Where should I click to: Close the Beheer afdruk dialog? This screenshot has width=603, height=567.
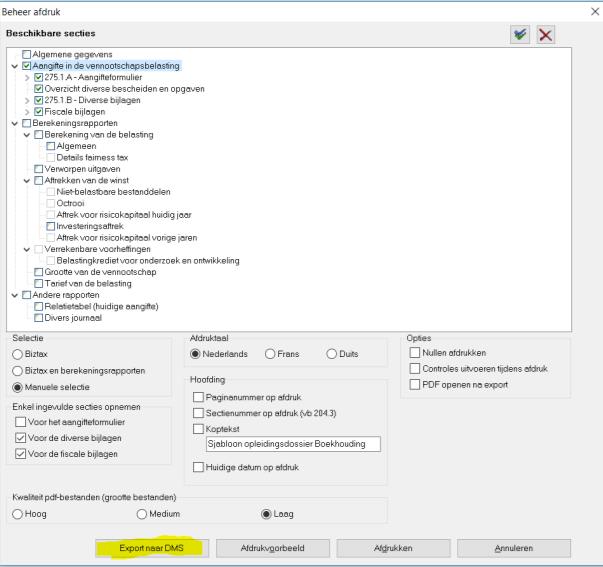click(594, 10)
